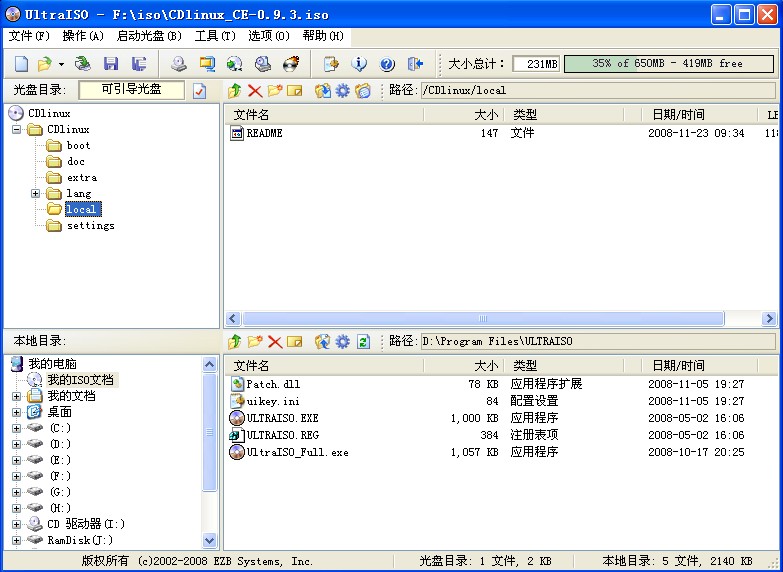
Task: Click the Open CD/DVD icon
Action: pos(83,64)
